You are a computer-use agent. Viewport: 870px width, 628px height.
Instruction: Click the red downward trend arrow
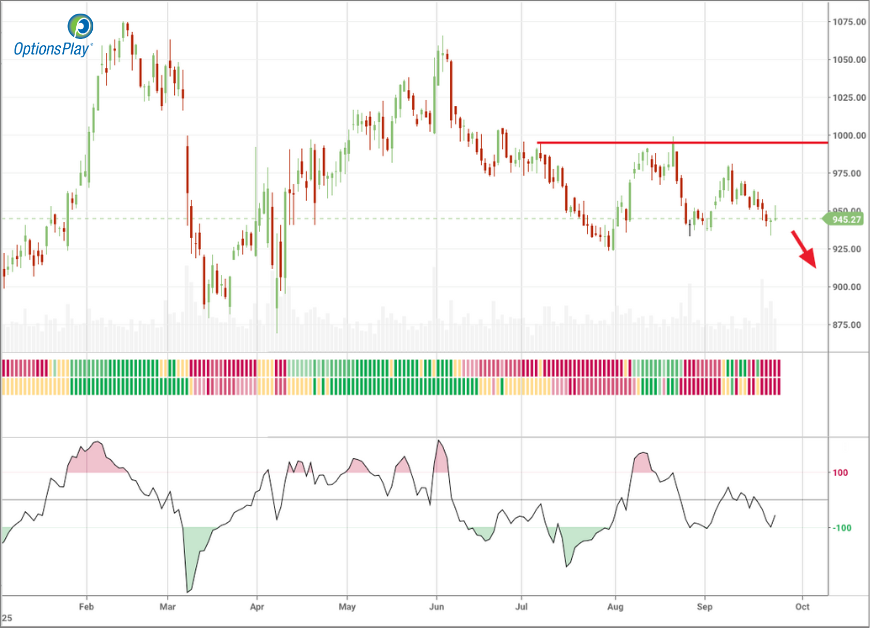coord(805,248)
